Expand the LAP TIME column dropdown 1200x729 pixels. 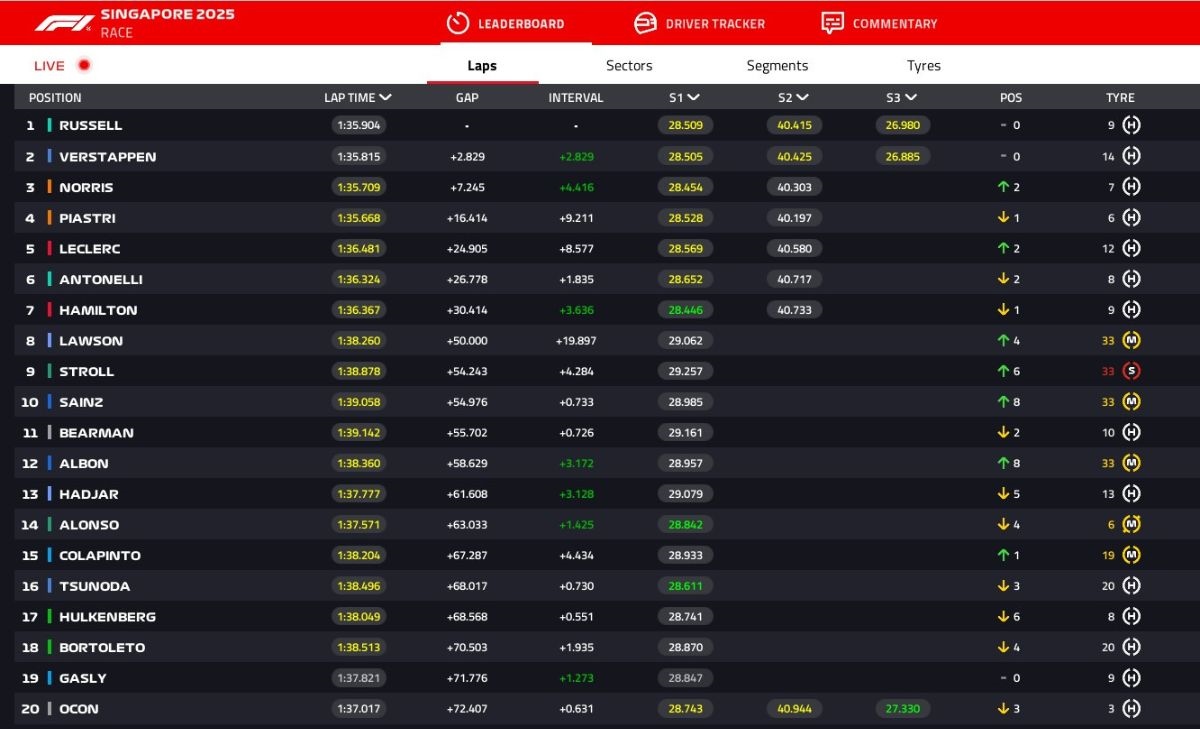385,98
